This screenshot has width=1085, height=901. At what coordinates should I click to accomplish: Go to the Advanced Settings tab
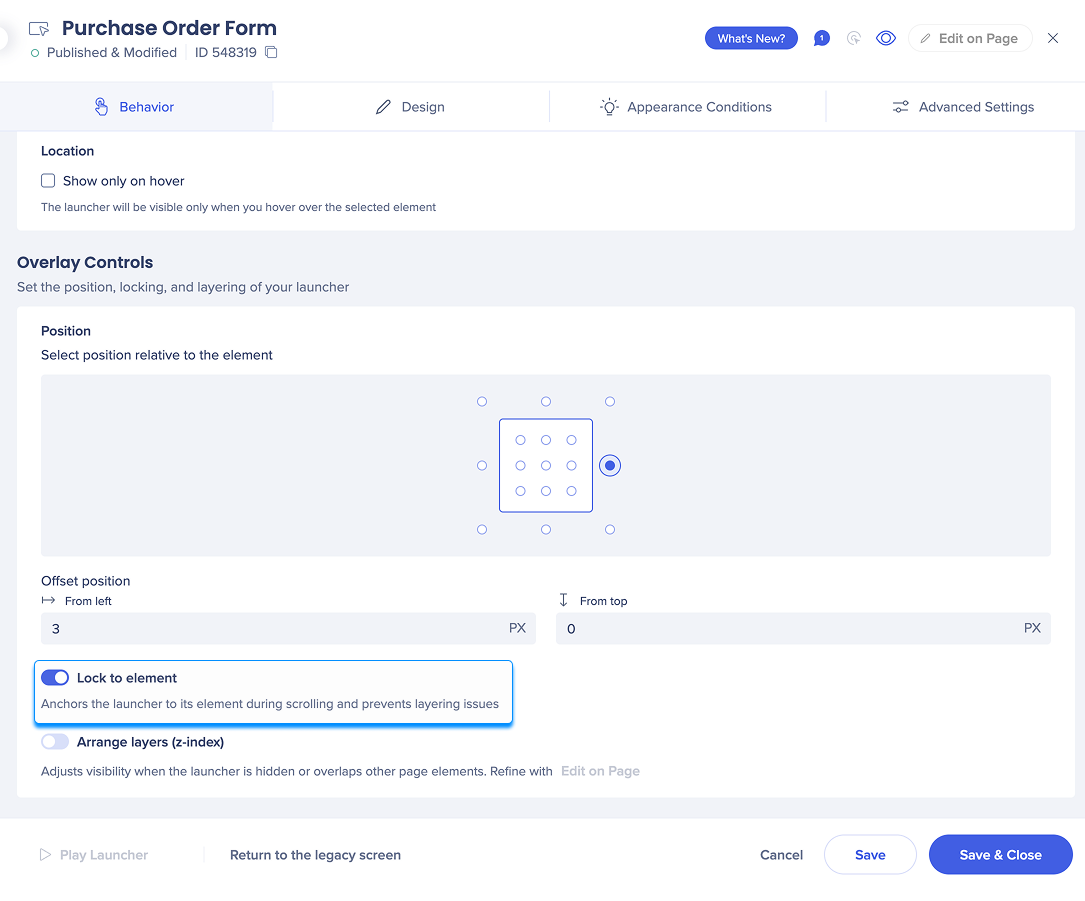click(963, 107)
